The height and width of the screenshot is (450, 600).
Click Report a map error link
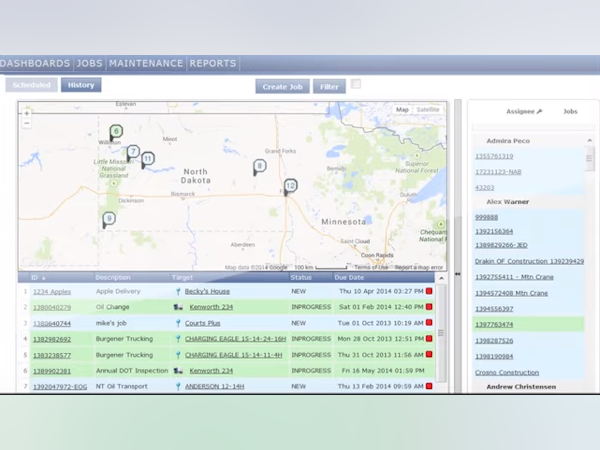click(419, 267)
